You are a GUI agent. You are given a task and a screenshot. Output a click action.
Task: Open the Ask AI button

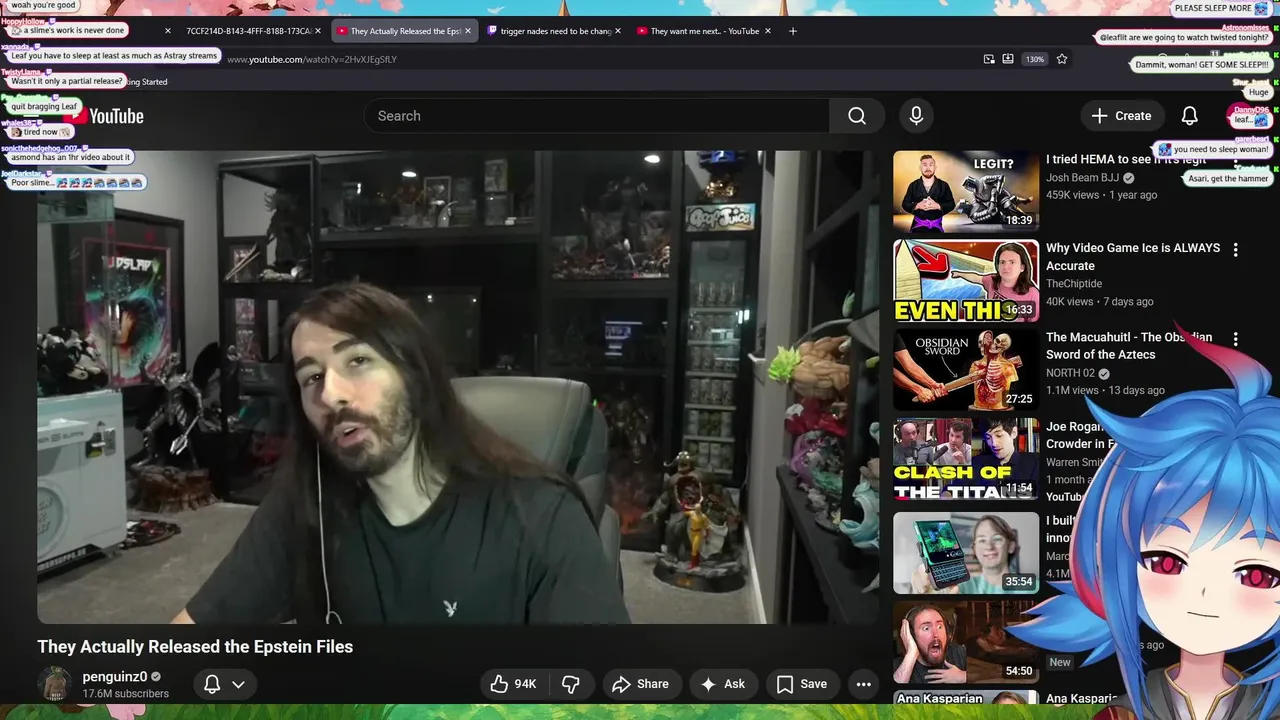722,684
